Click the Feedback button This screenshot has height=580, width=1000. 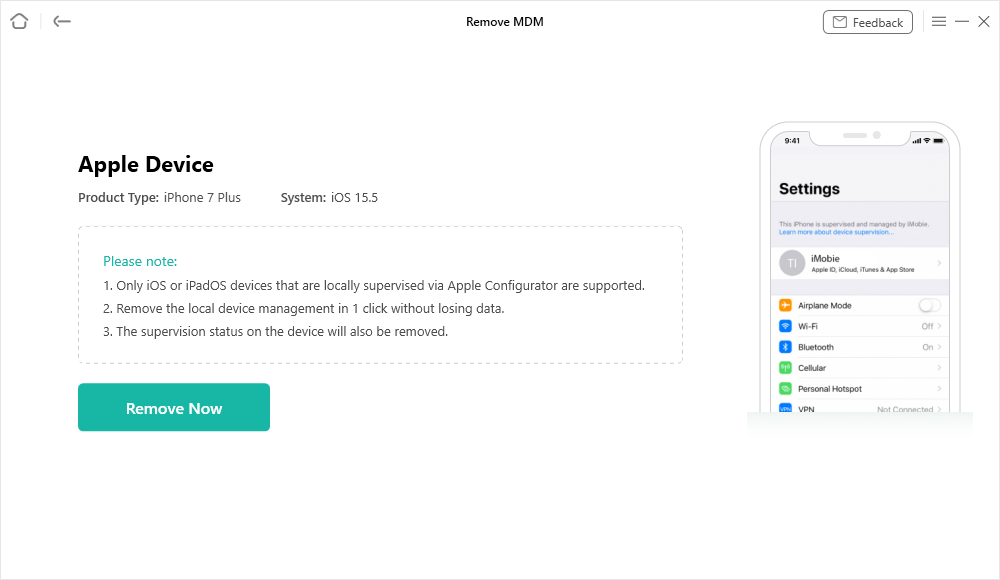(867, 22)
